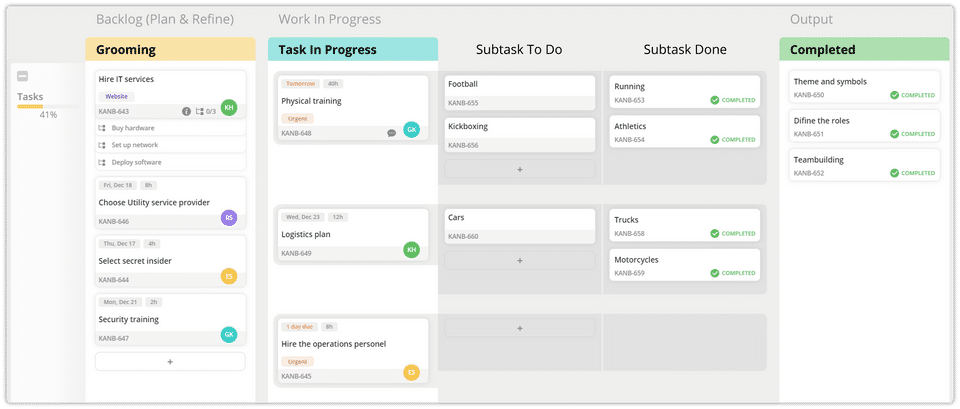The height and width of the screenshot is (409, 960).
Task: Toggle the completed checkmark on Theme and symbols
Action: (x=894, y=95)
